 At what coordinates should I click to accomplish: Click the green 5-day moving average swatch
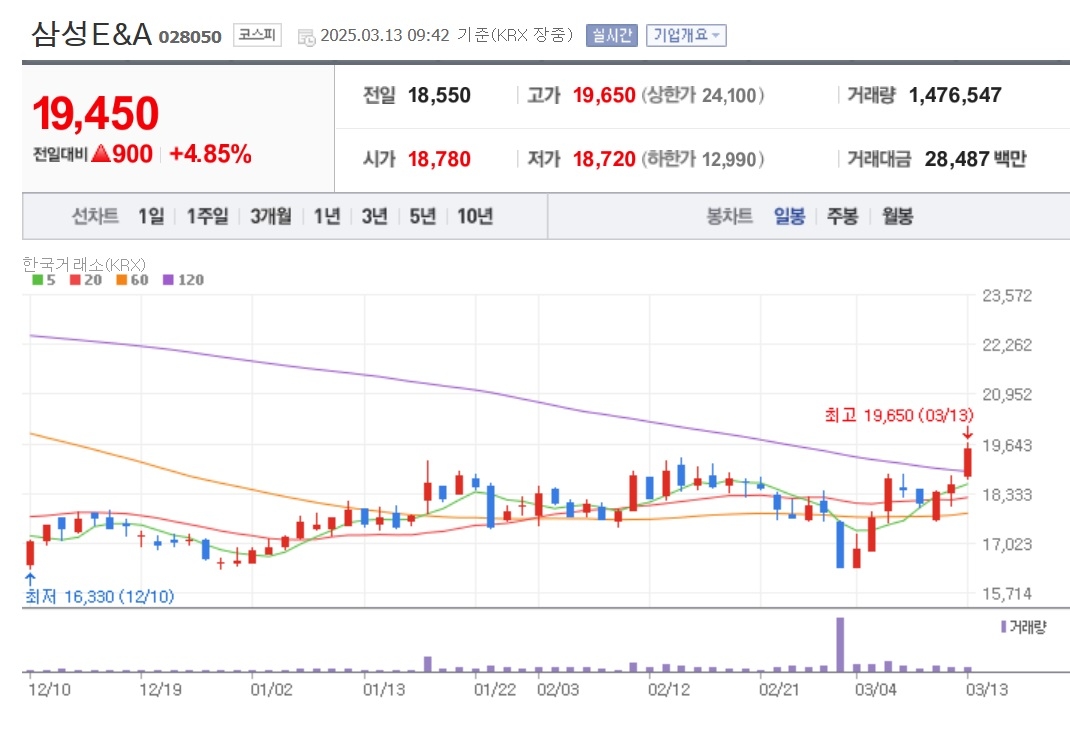pyautogui.click(x=38, y=280)
